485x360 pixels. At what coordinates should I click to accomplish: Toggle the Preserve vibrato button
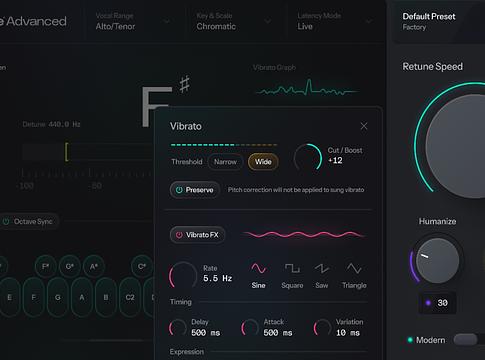click(x=195, y=190)
